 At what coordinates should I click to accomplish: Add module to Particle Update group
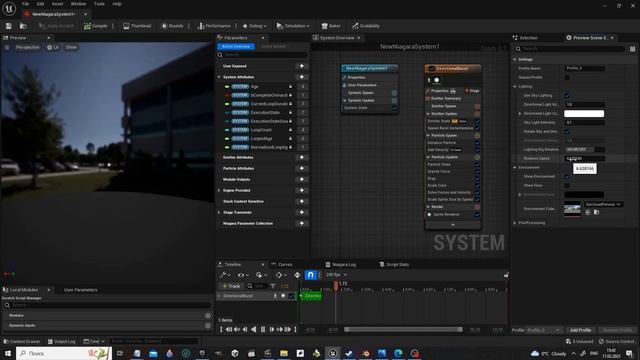pyautogui.click(x=477, y=157)
